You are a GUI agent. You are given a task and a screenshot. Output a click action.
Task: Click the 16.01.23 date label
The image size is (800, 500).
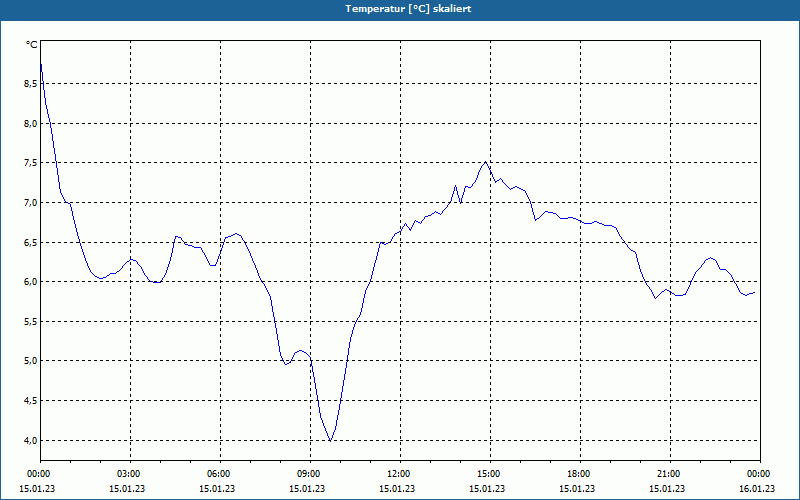click(x=757, y=489)
